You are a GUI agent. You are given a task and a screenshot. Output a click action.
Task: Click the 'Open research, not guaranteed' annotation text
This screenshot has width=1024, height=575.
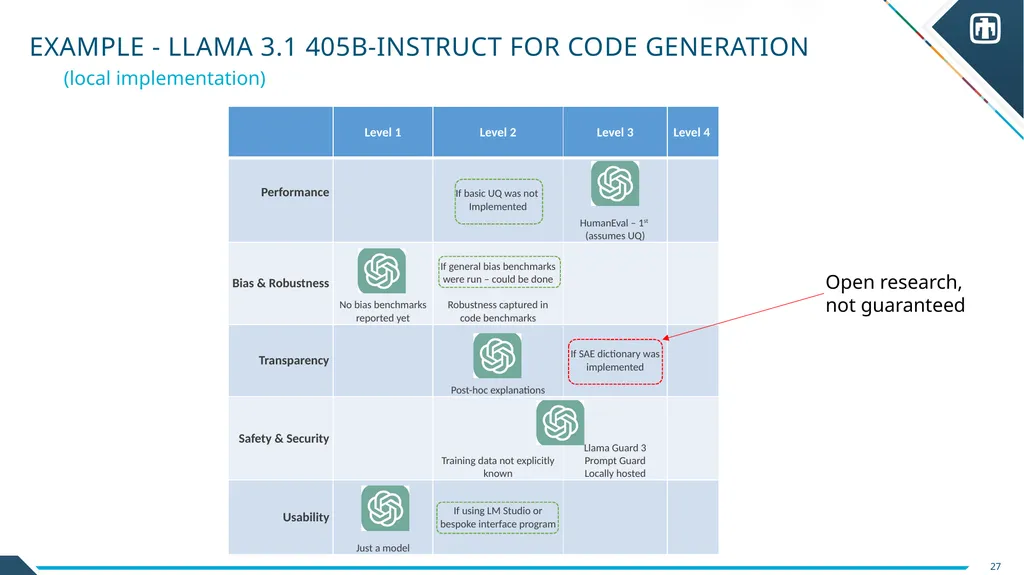click(x=895, y=293)
